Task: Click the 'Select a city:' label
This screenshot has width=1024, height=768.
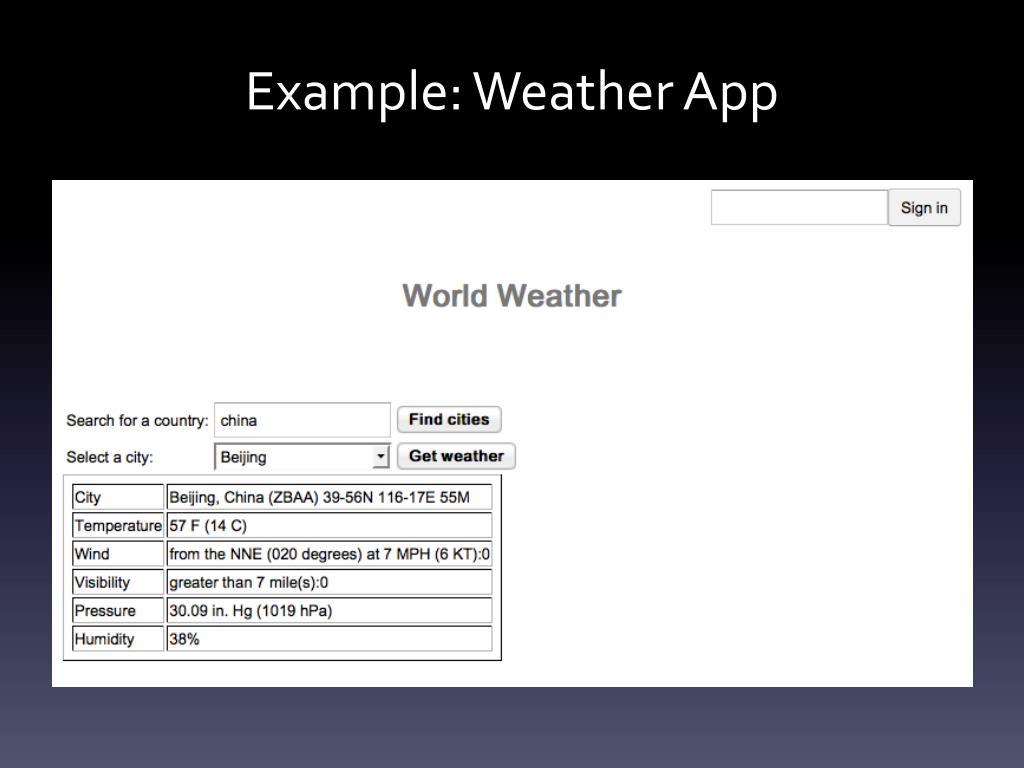Action: click(110, 457)
